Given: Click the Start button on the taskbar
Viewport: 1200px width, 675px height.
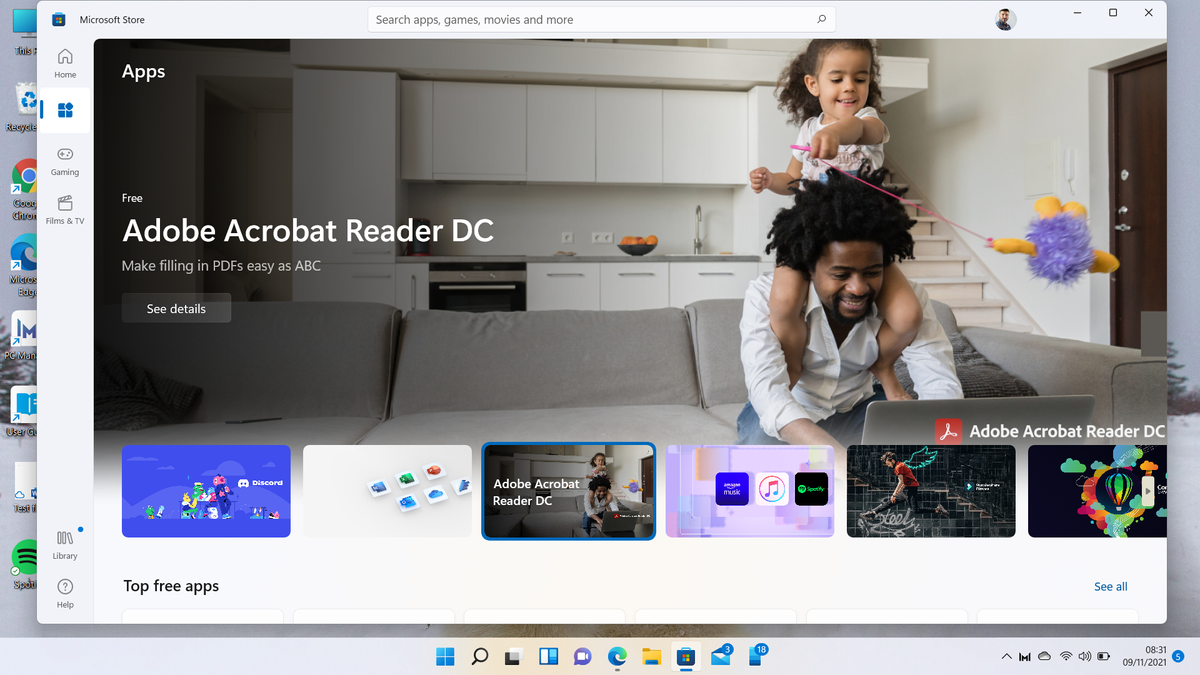Looking at the screenshot, I should pos(444,657).
